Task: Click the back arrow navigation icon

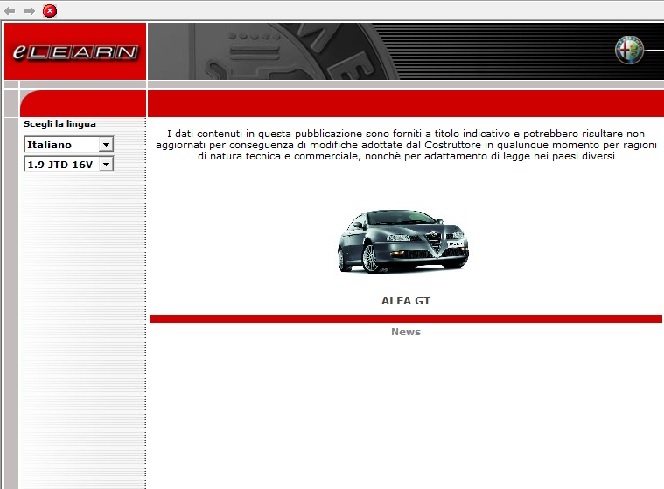Action: click(9, 11)
